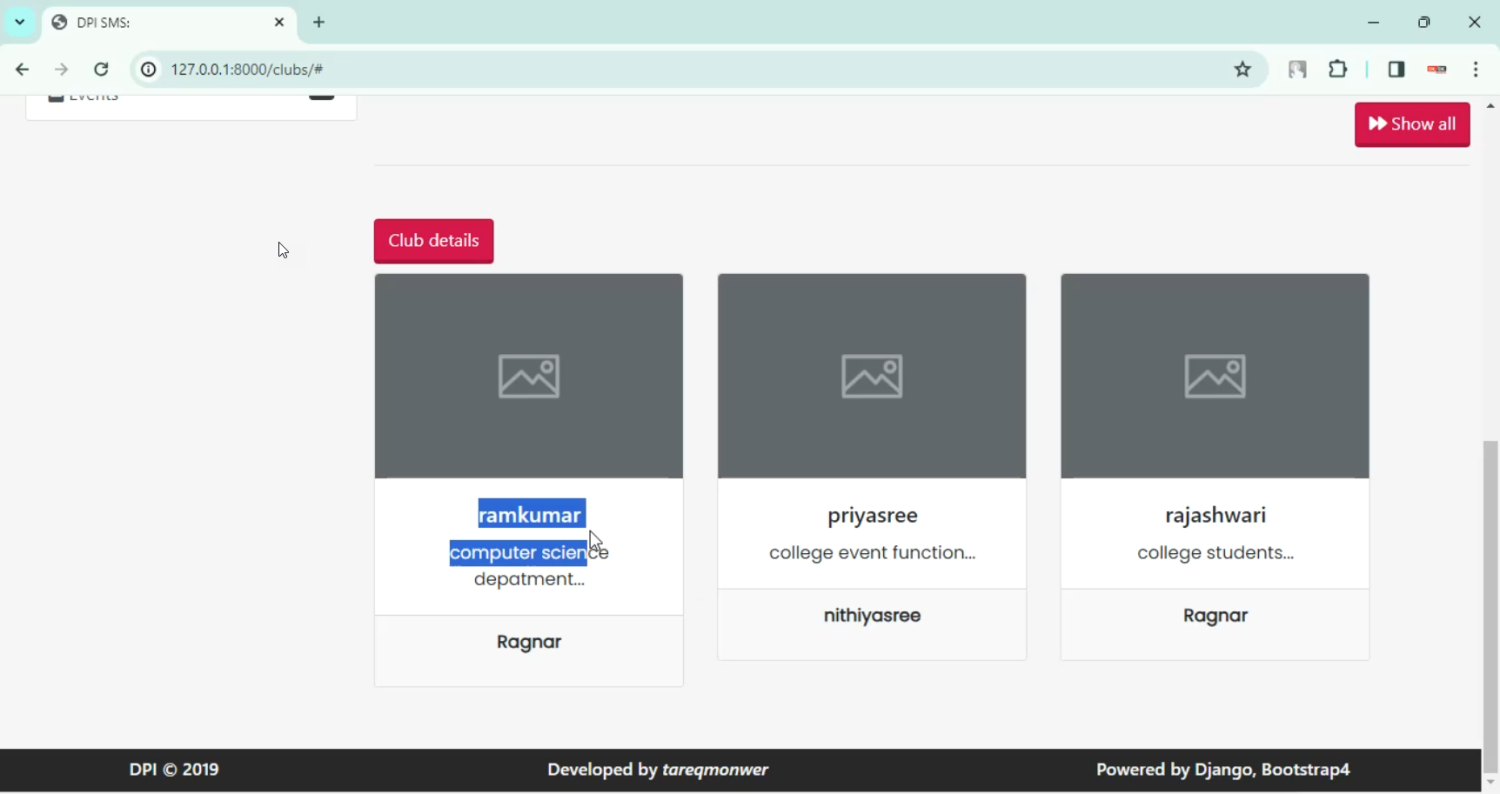This screenshot has height=794, width=1500.
Task: Open the Extensions puzzle icon
Action: 1337,69
